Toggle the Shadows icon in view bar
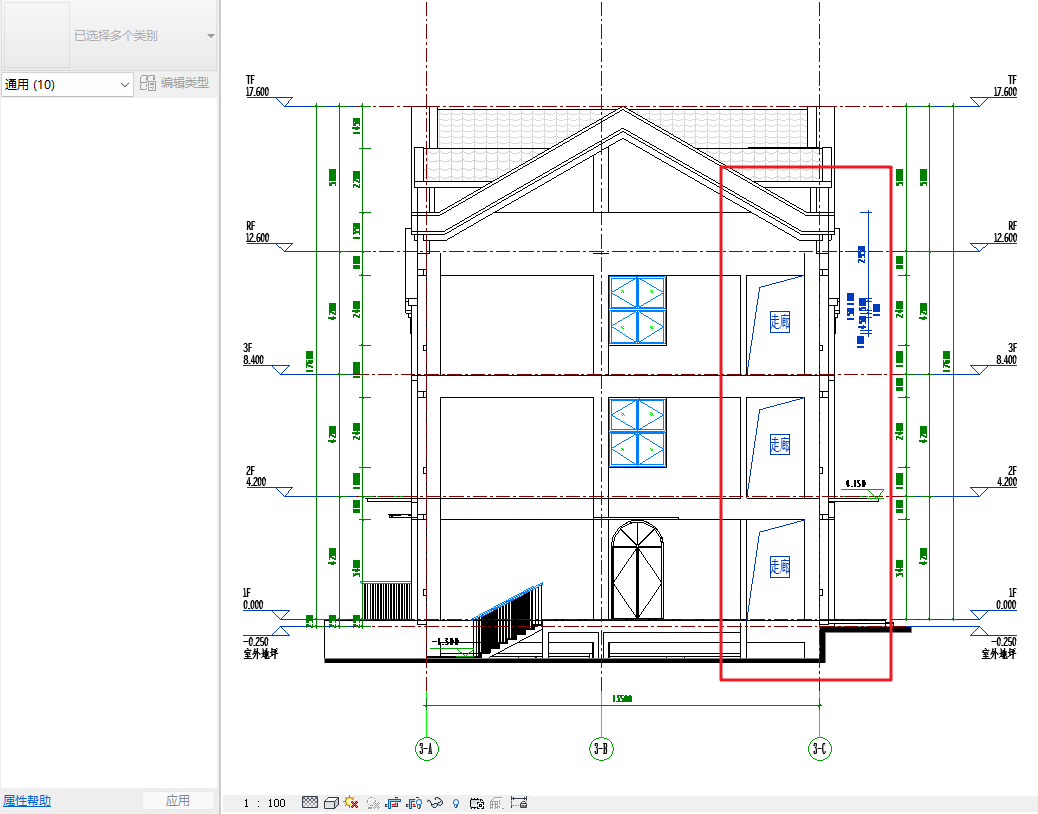This screenshot has width=1038, height=814. click(372, 803)
